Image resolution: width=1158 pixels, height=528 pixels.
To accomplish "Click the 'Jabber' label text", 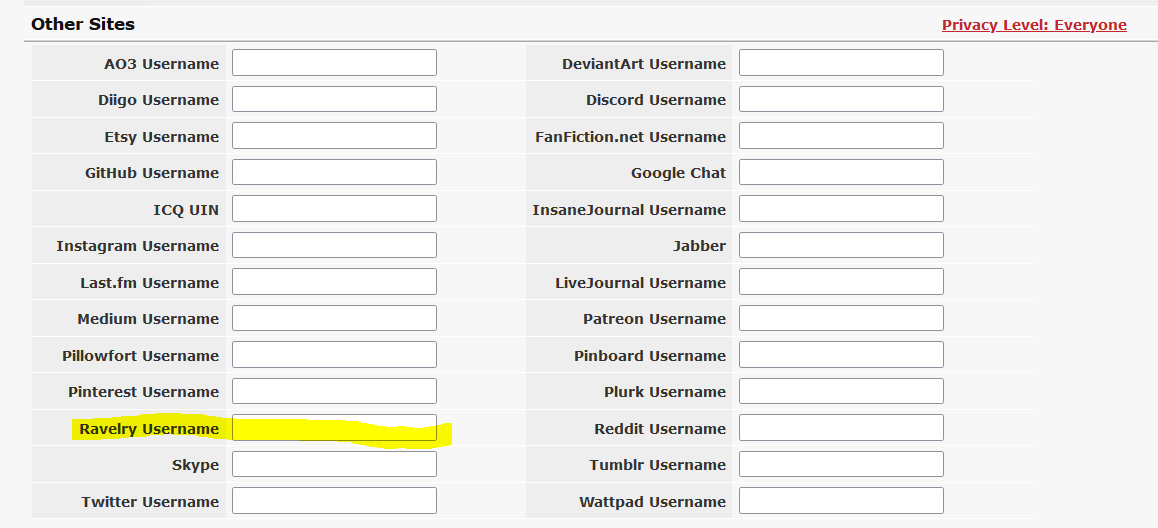I will click(699, 246).
